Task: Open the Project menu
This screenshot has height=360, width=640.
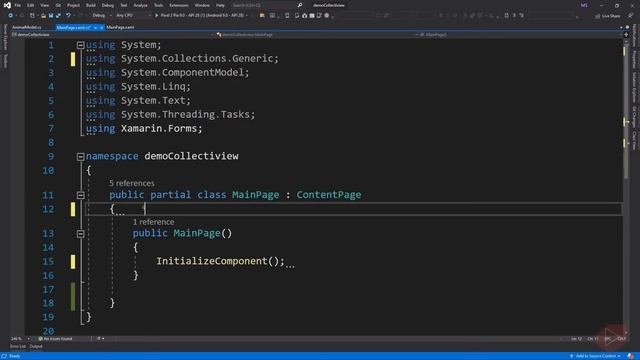Action: (x=73, y=5)
